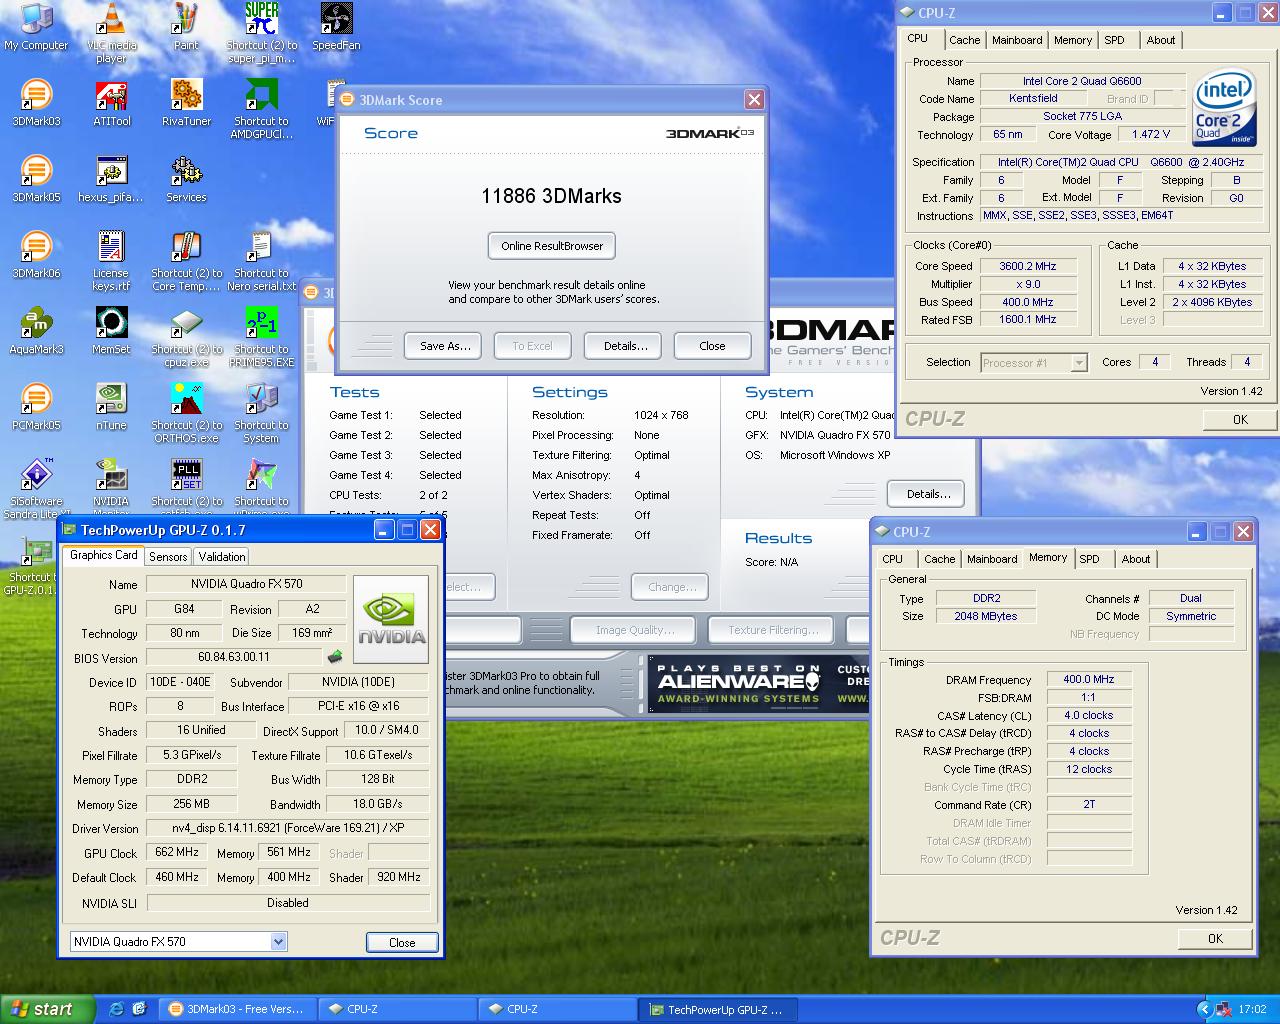Open the cpuz.exe shortcut icon
Screen dimensions: 1280x1024
186,336
